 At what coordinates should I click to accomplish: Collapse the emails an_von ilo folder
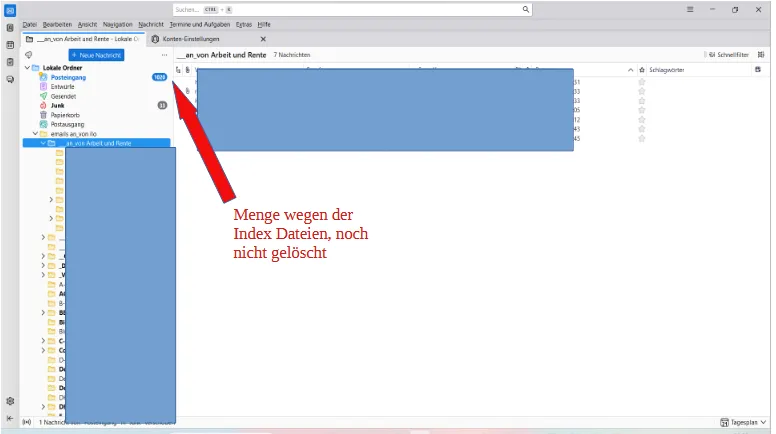pos(35,134)
